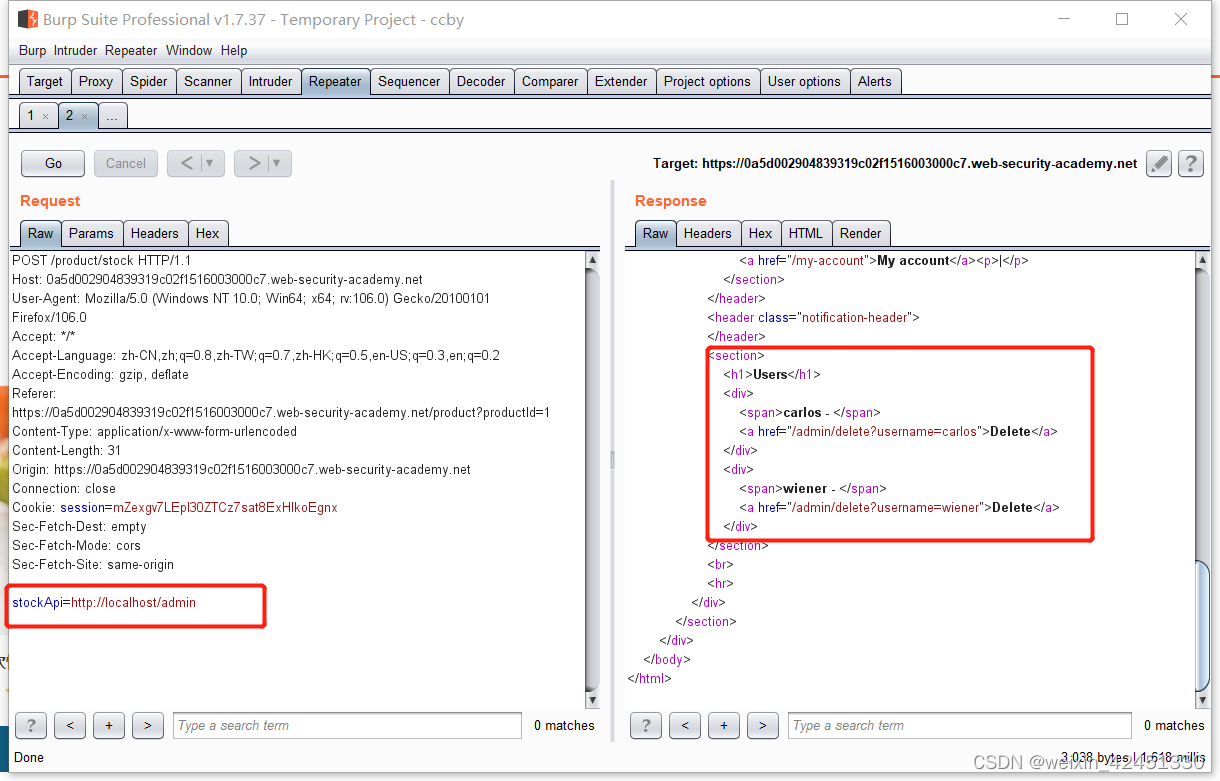Click the Users h1 heading line
The width and height of the screenshot is (1220, 781).
coord(772,374)
